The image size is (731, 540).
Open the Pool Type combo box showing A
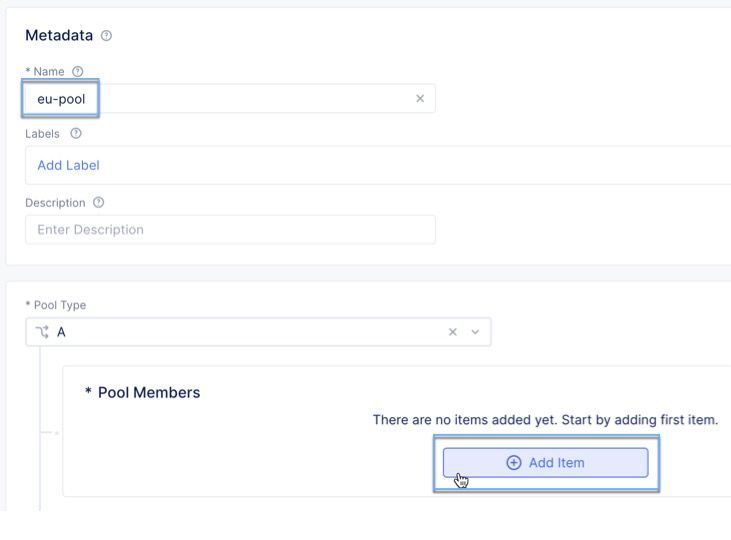tap(240, 332)
